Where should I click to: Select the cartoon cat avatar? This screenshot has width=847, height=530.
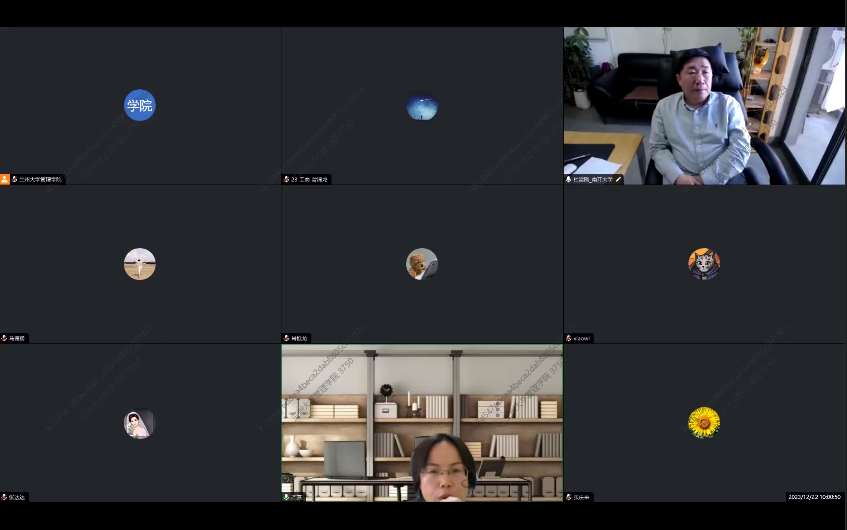(704, 264)
